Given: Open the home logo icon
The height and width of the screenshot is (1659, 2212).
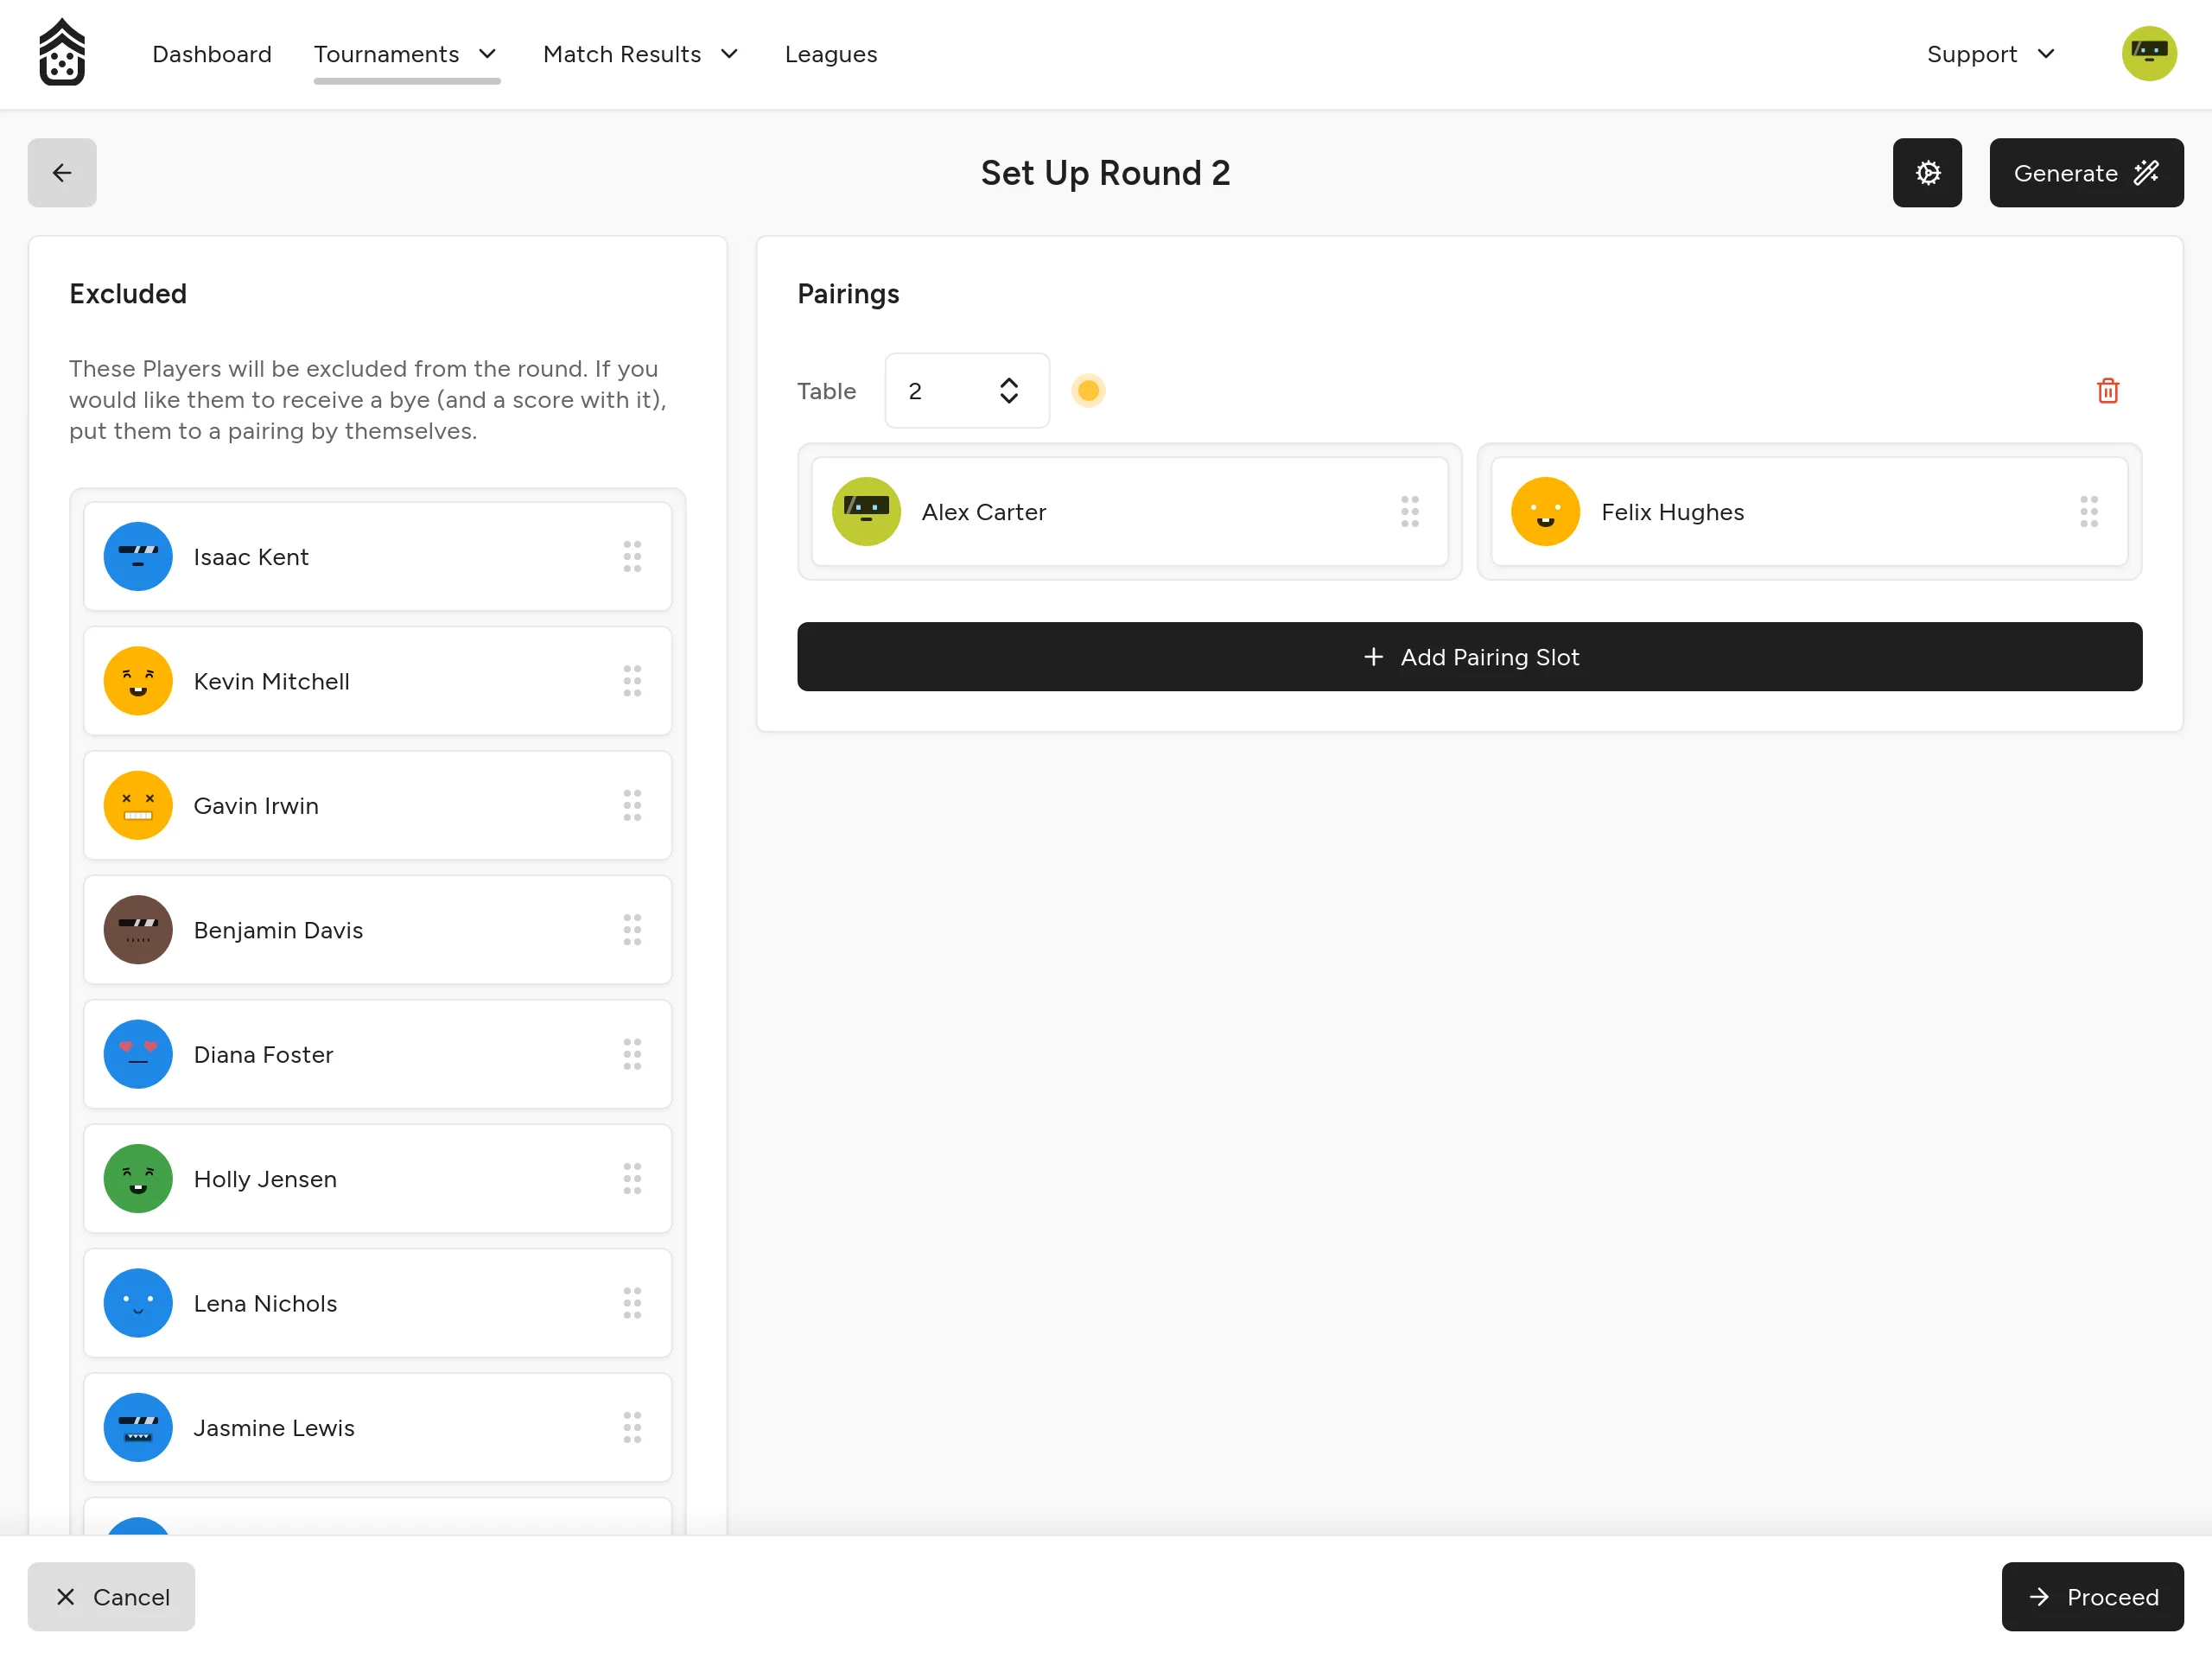Looking at the screenshot, I should point(62,53).
